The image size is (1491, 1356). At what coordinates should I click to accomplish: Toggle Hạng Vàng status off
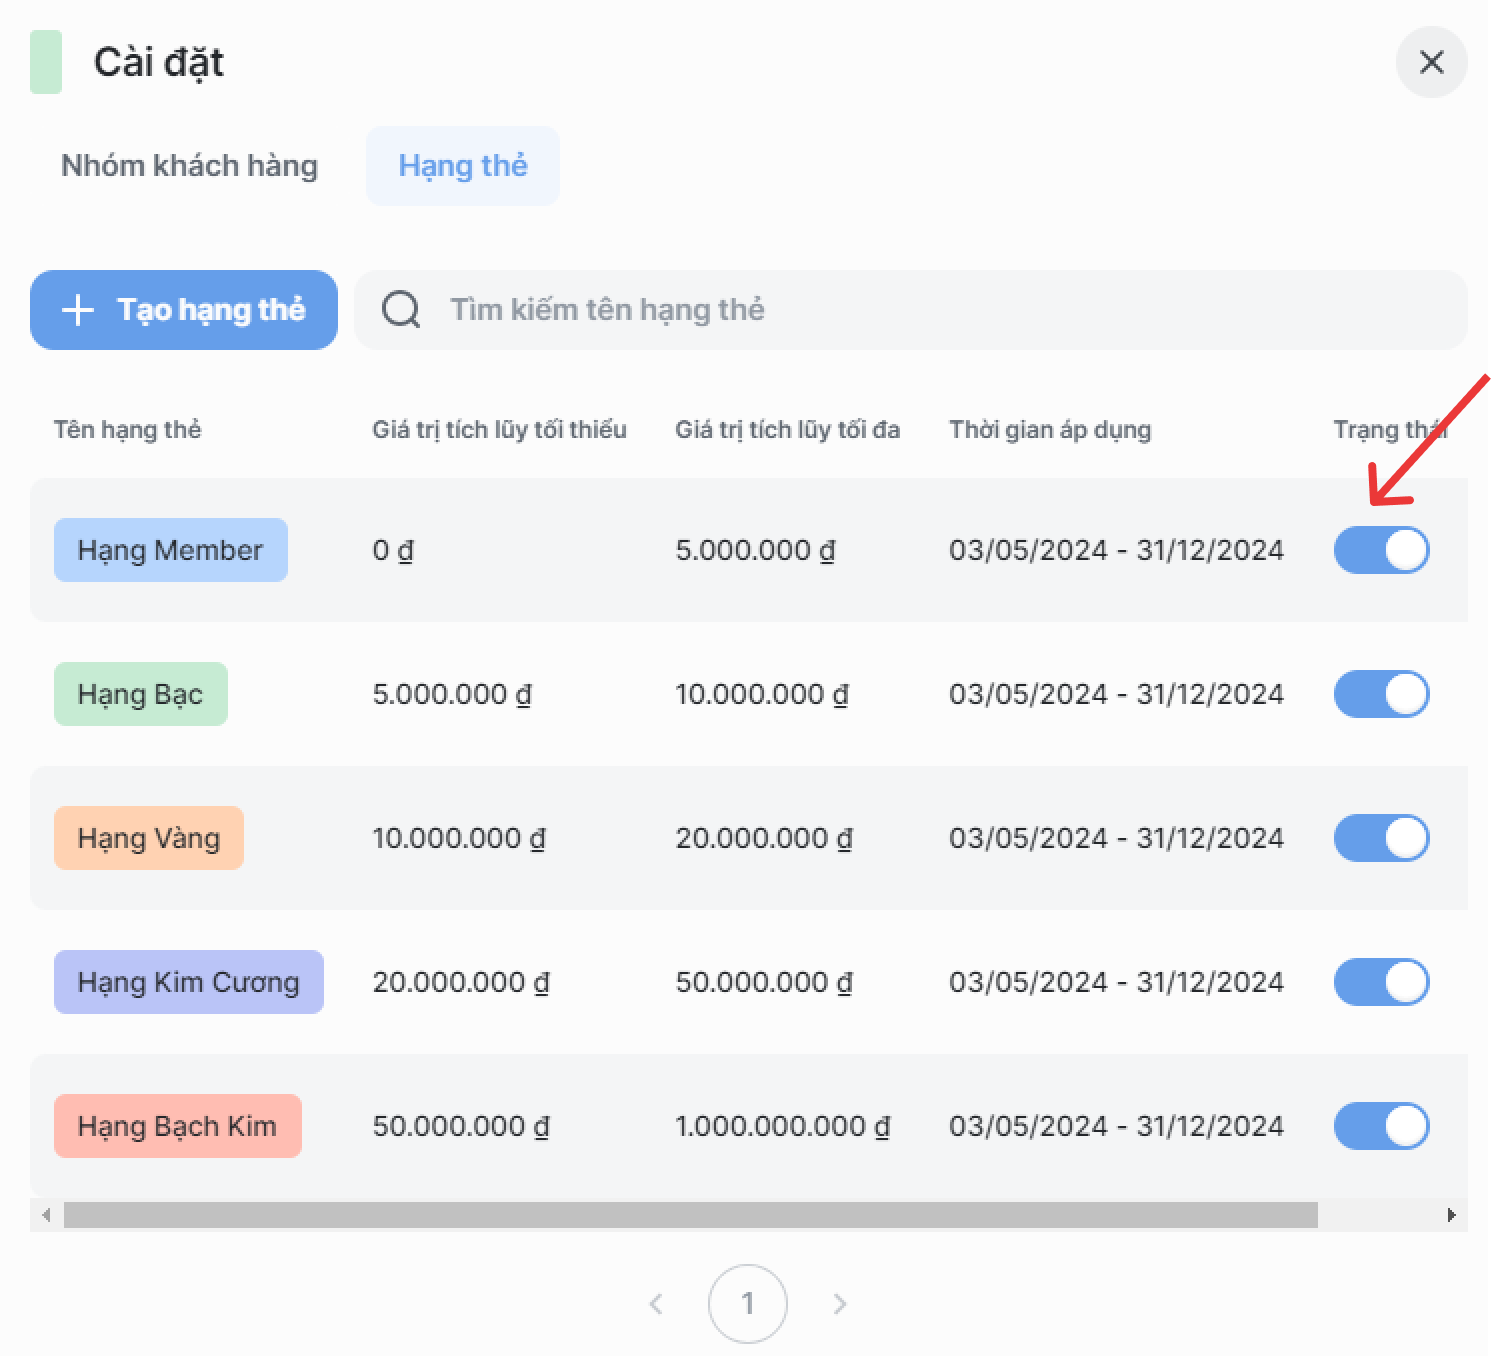[1381, 838]
